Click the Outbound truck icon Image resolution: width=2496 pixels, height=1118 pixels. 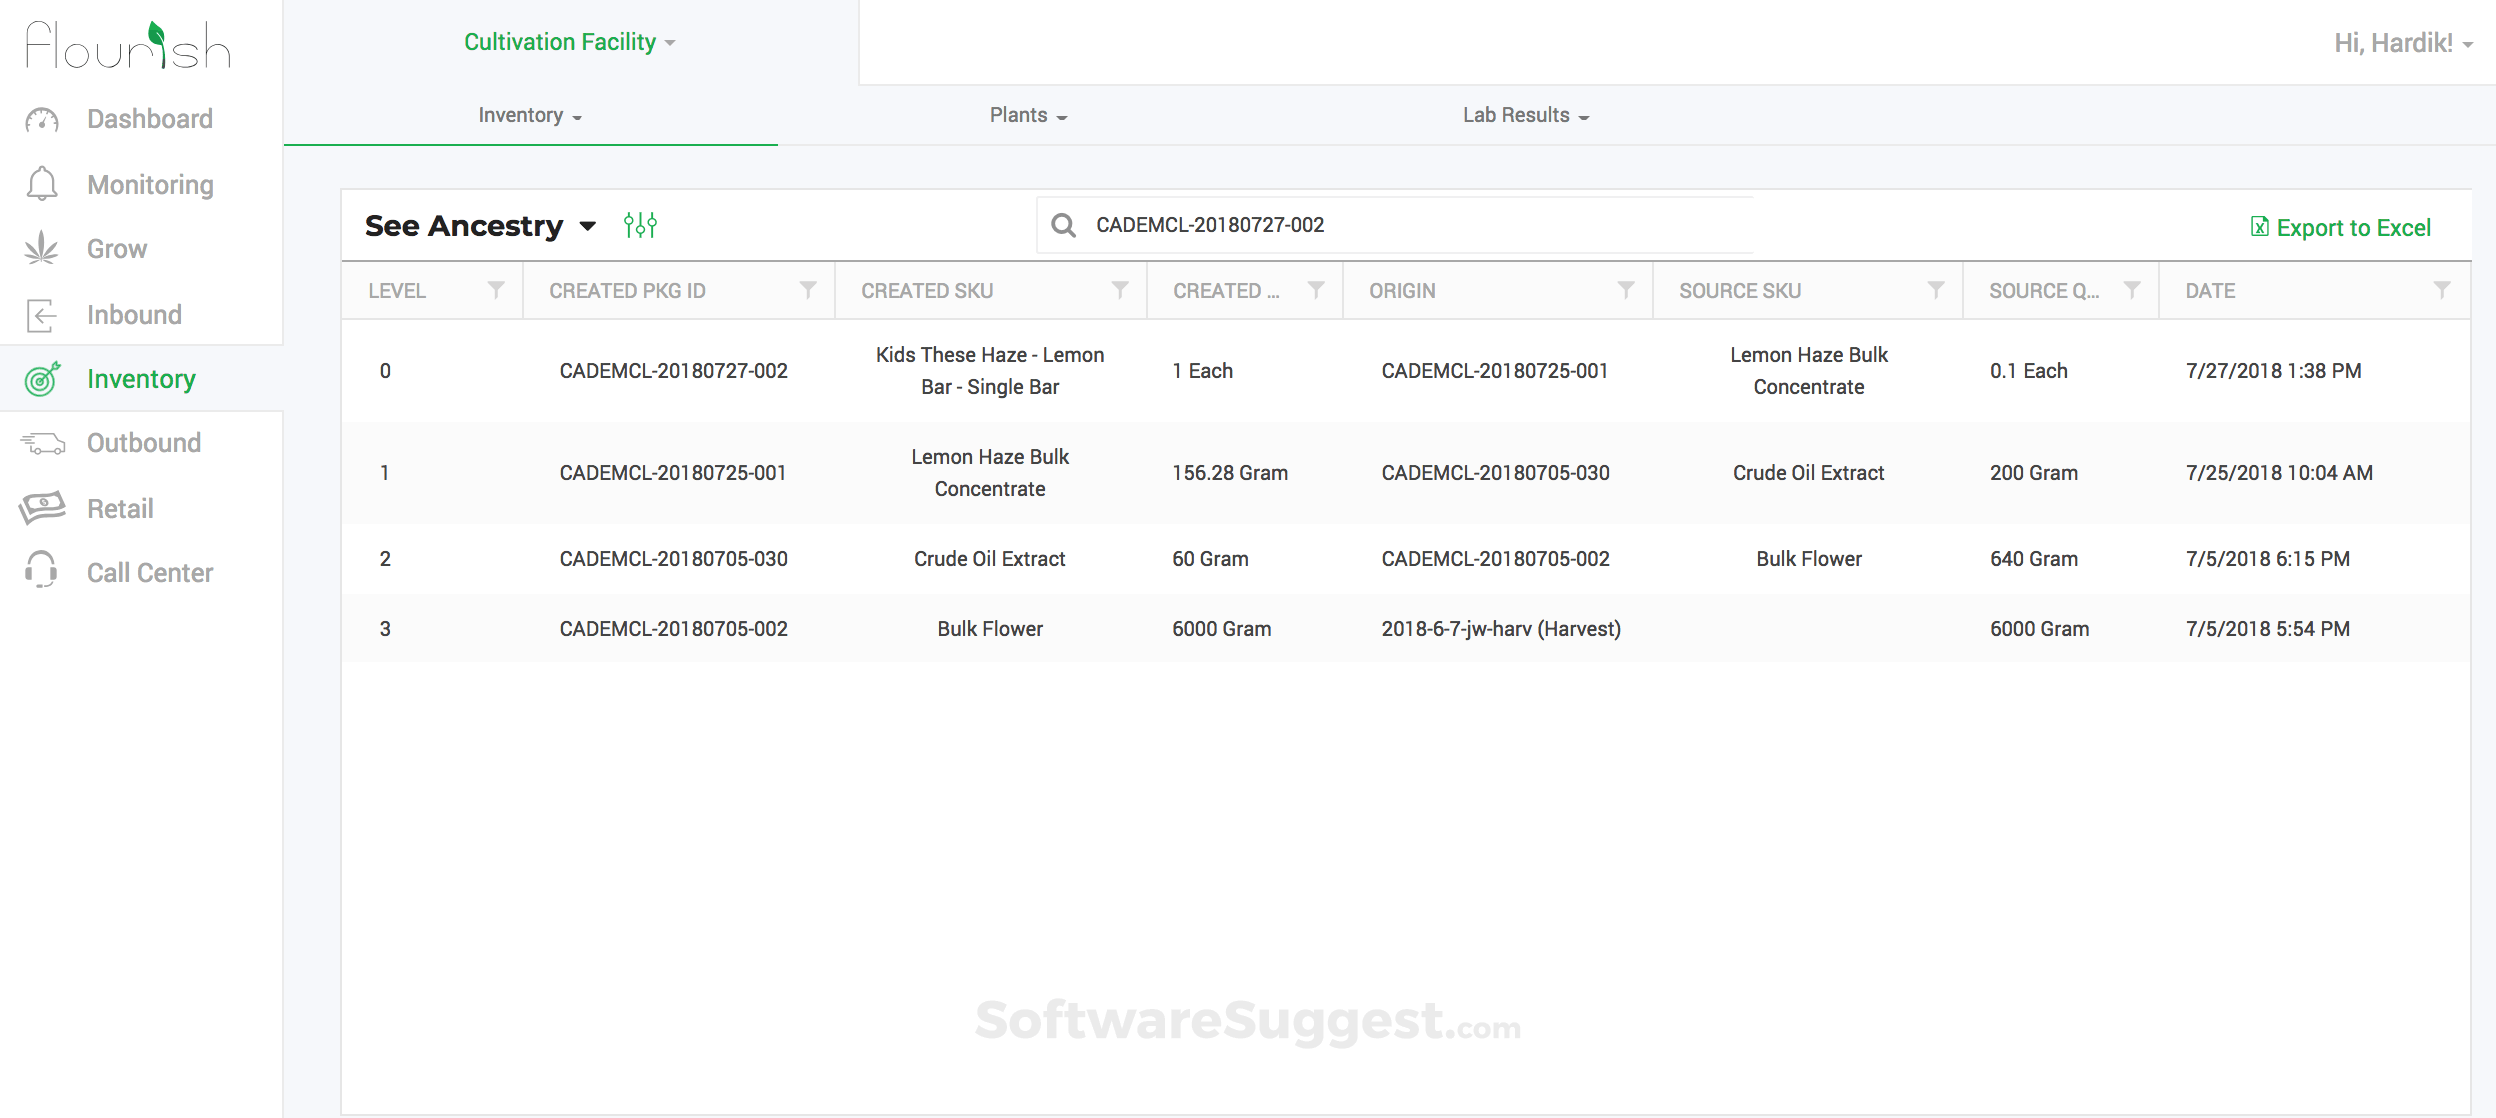coord(42,443)
